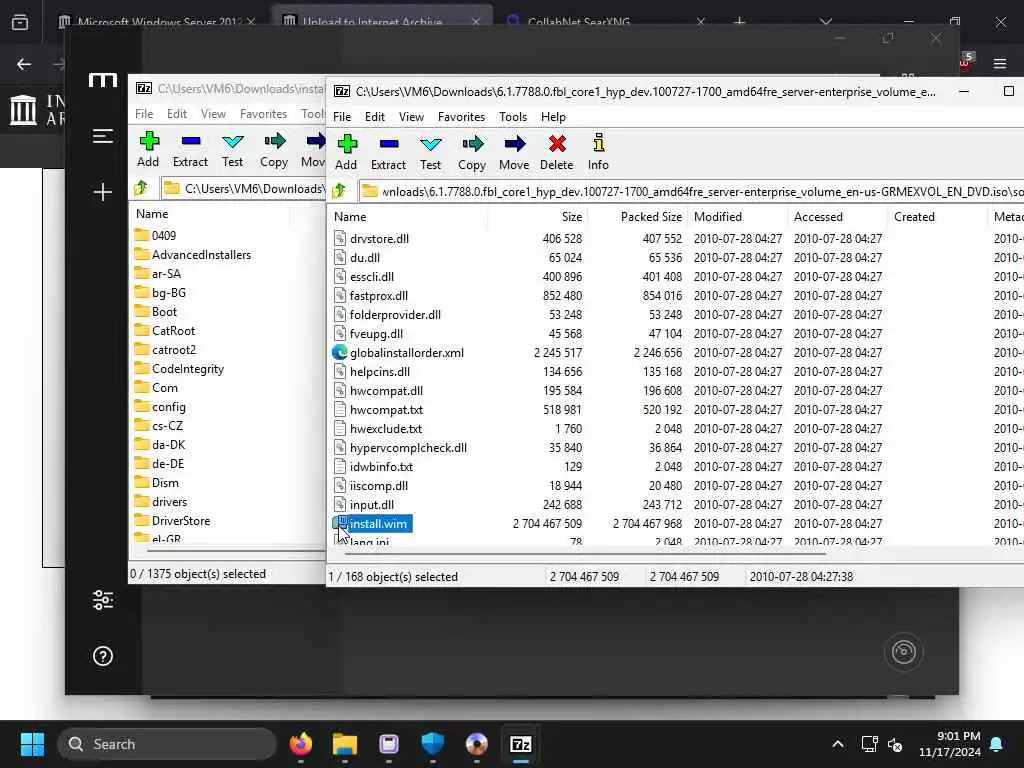Click Info in front 7-Zip toolbar

point(598,152)
